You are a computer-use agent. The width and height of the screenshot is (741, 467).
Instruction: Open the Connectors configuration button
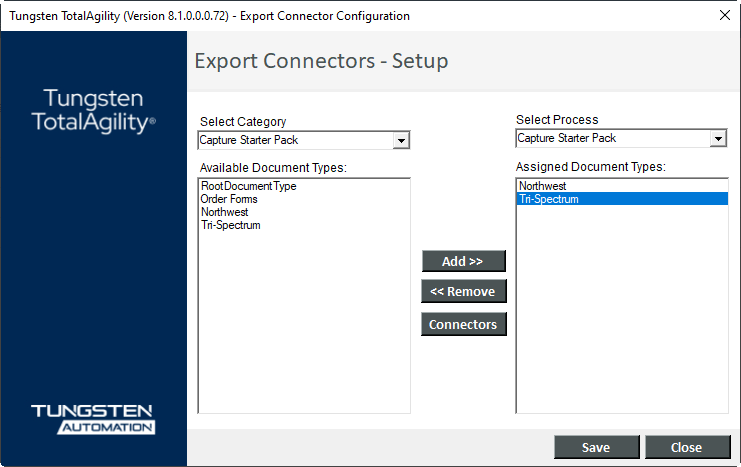click(463, 324)
